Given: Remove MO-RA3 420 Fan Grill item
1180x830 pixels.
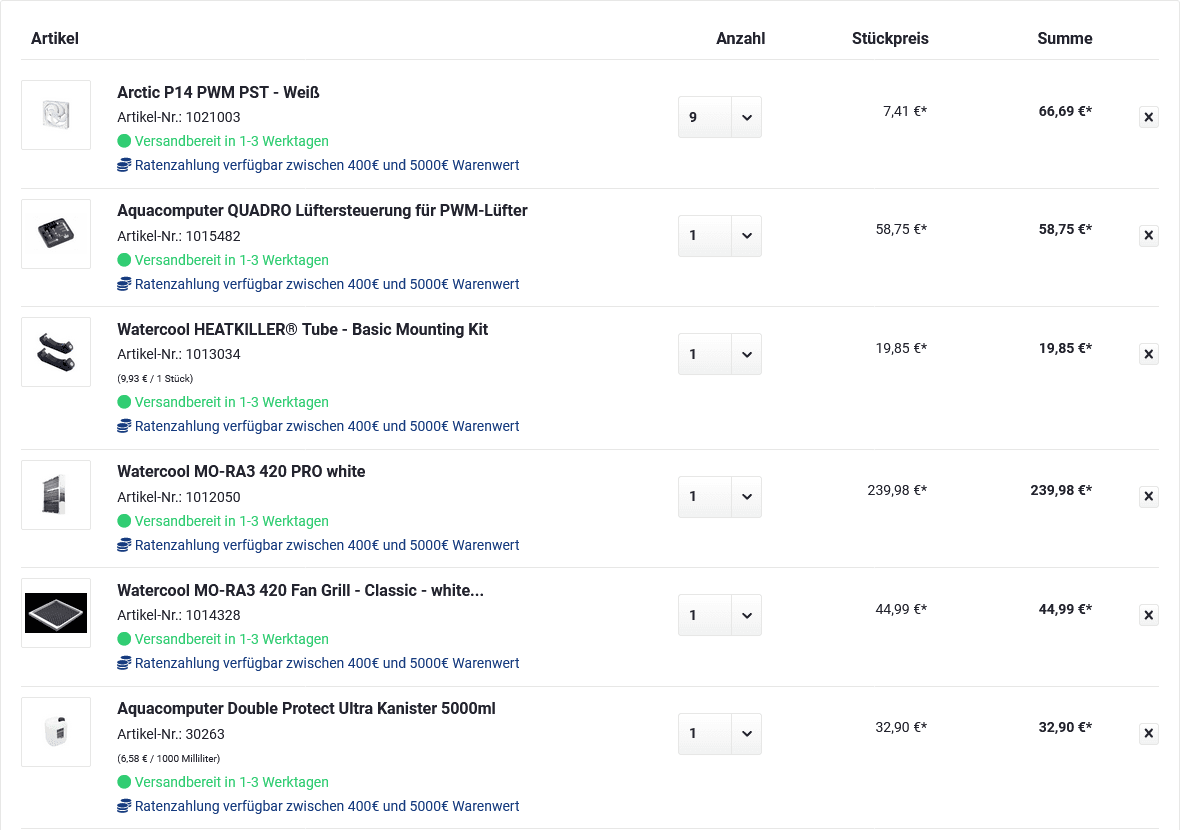Looking at the screenshot, I should point(1148,616).
